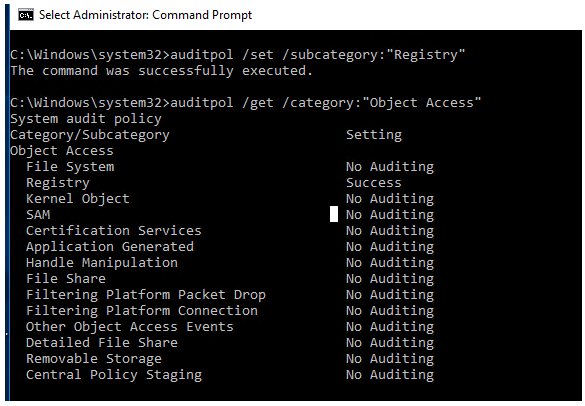
Task: Click the 'Setting' column header text
Action: coord(374,135)
